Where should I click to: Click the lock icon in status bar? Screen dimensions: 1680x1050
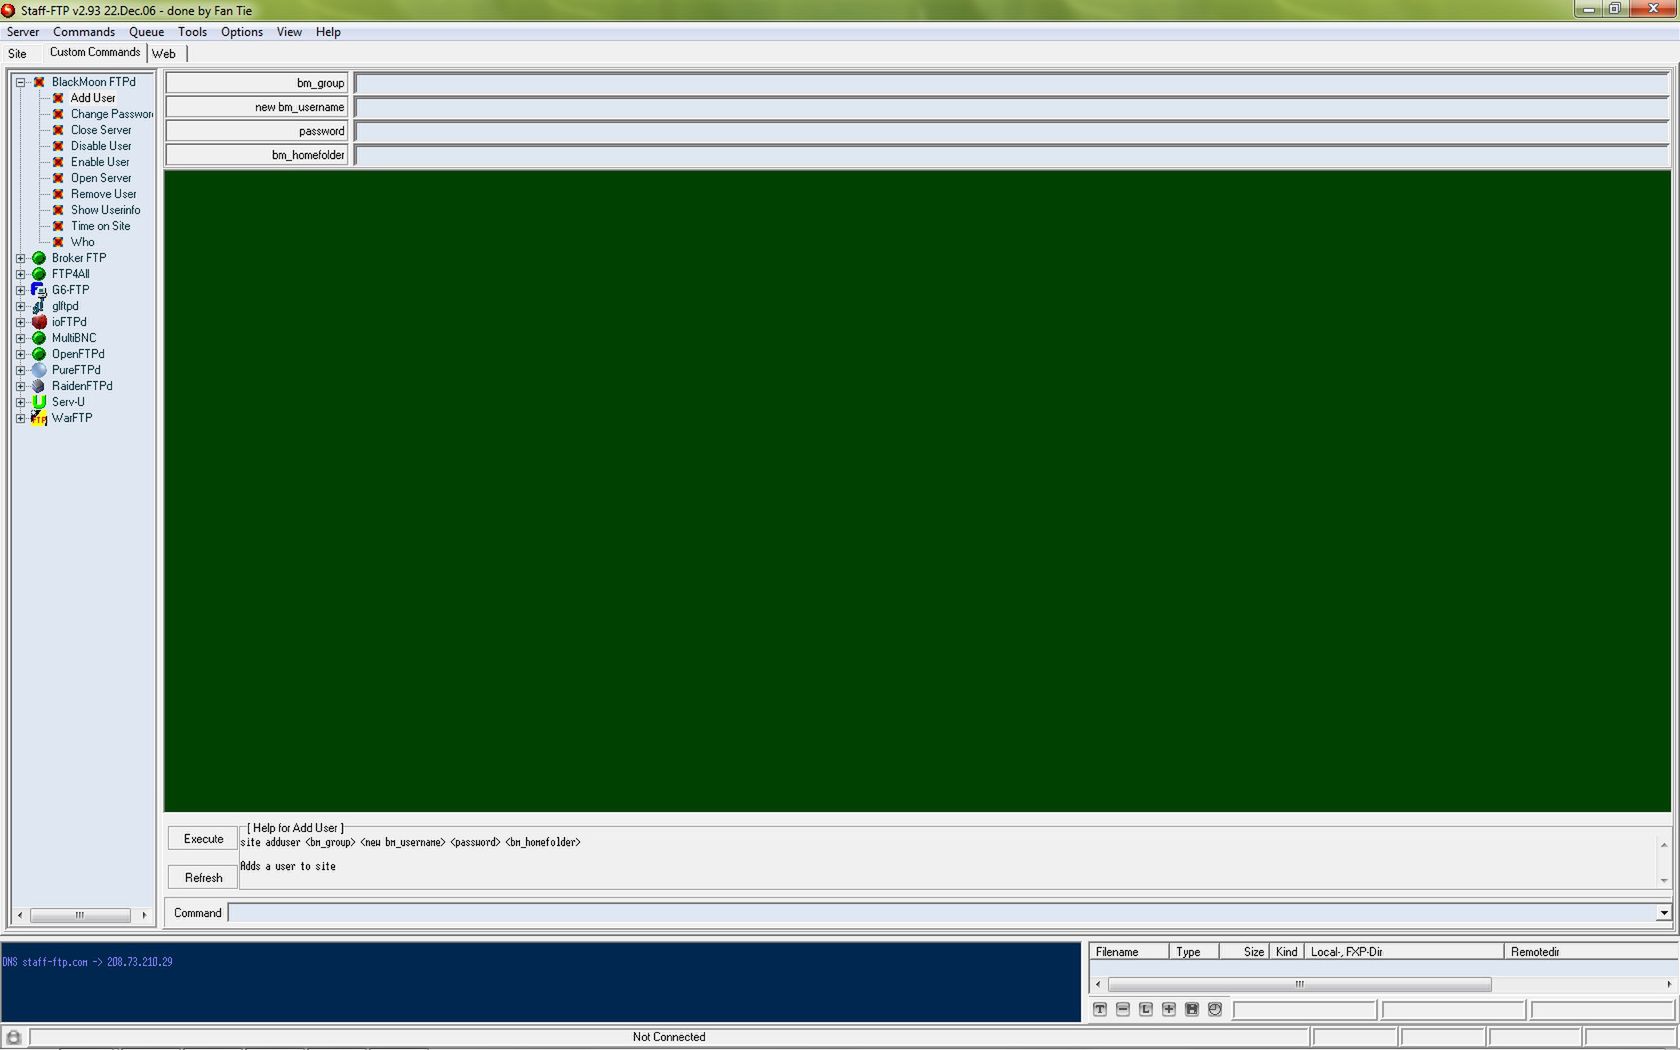pyautogui.click(x=14, y=1037)
